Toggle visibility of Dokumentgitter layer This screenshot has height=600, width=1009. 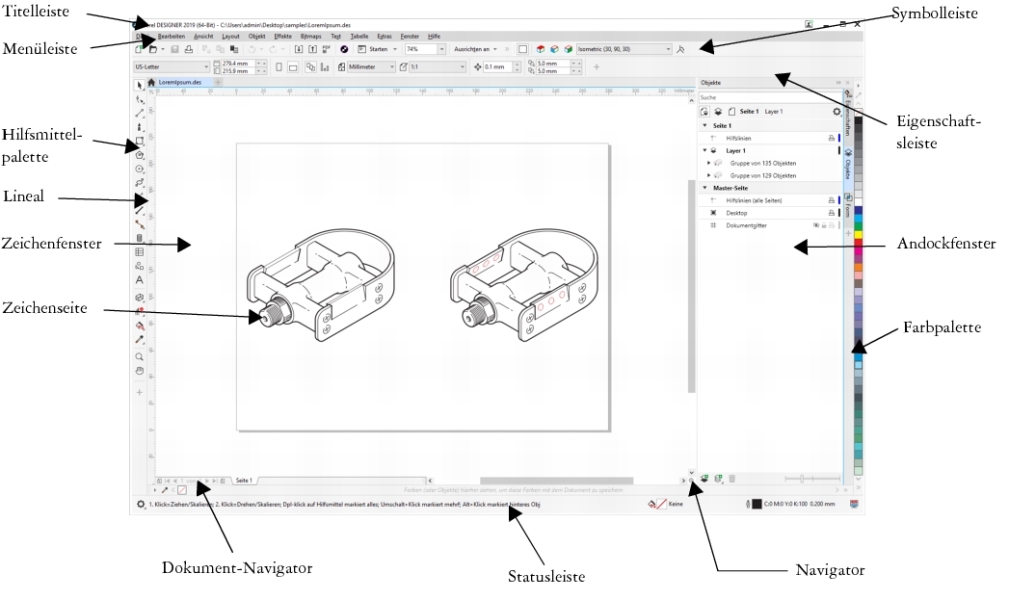817,227
